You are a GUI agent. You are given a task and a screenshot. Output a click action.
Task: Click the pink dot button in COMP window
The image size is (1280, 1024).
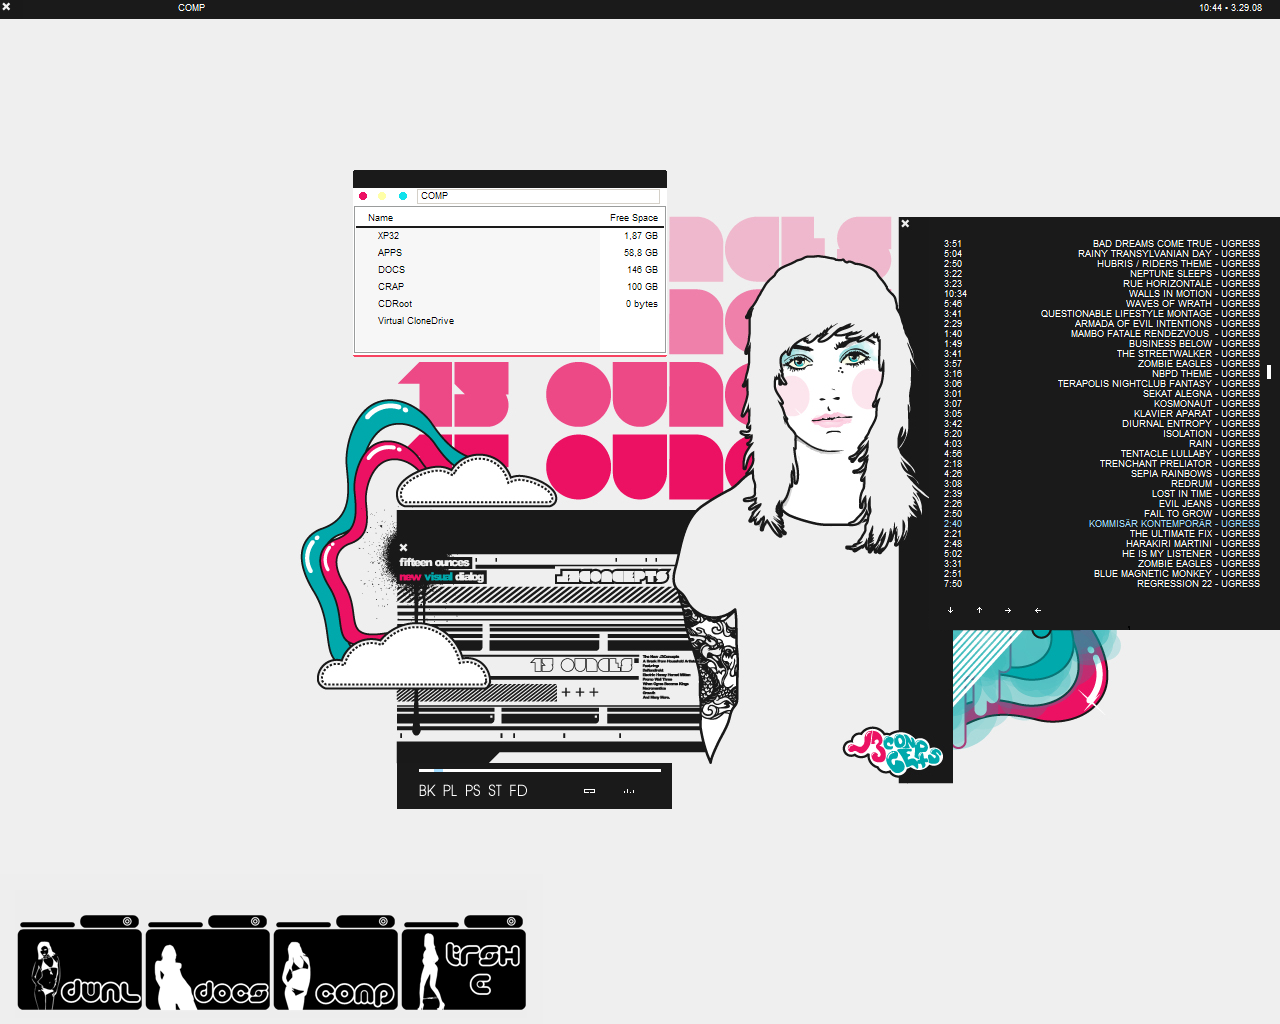pos(363,196)
